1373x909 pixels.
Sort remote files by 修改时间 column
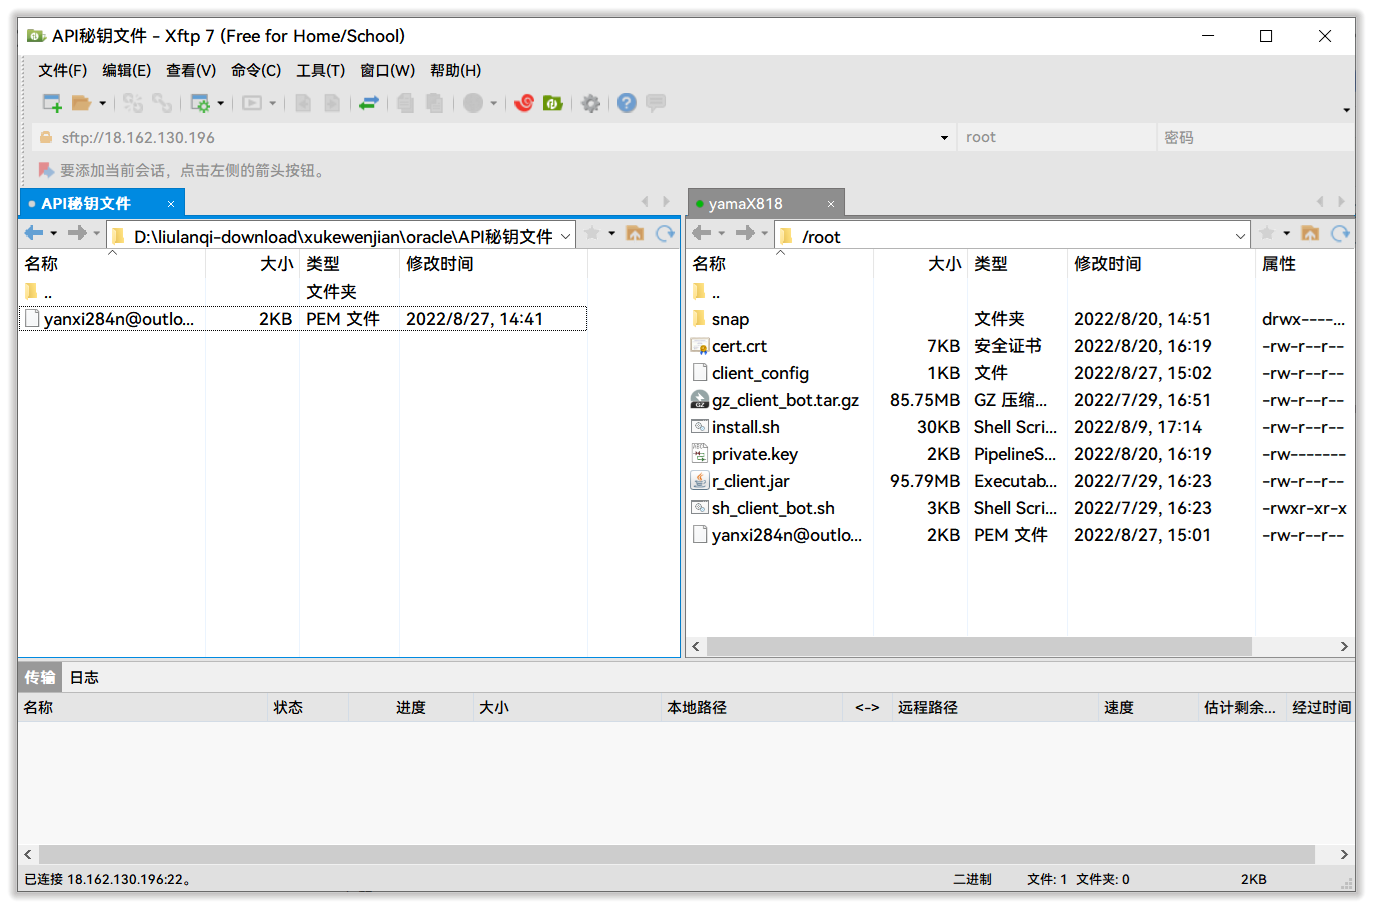tap(1108, 264)
